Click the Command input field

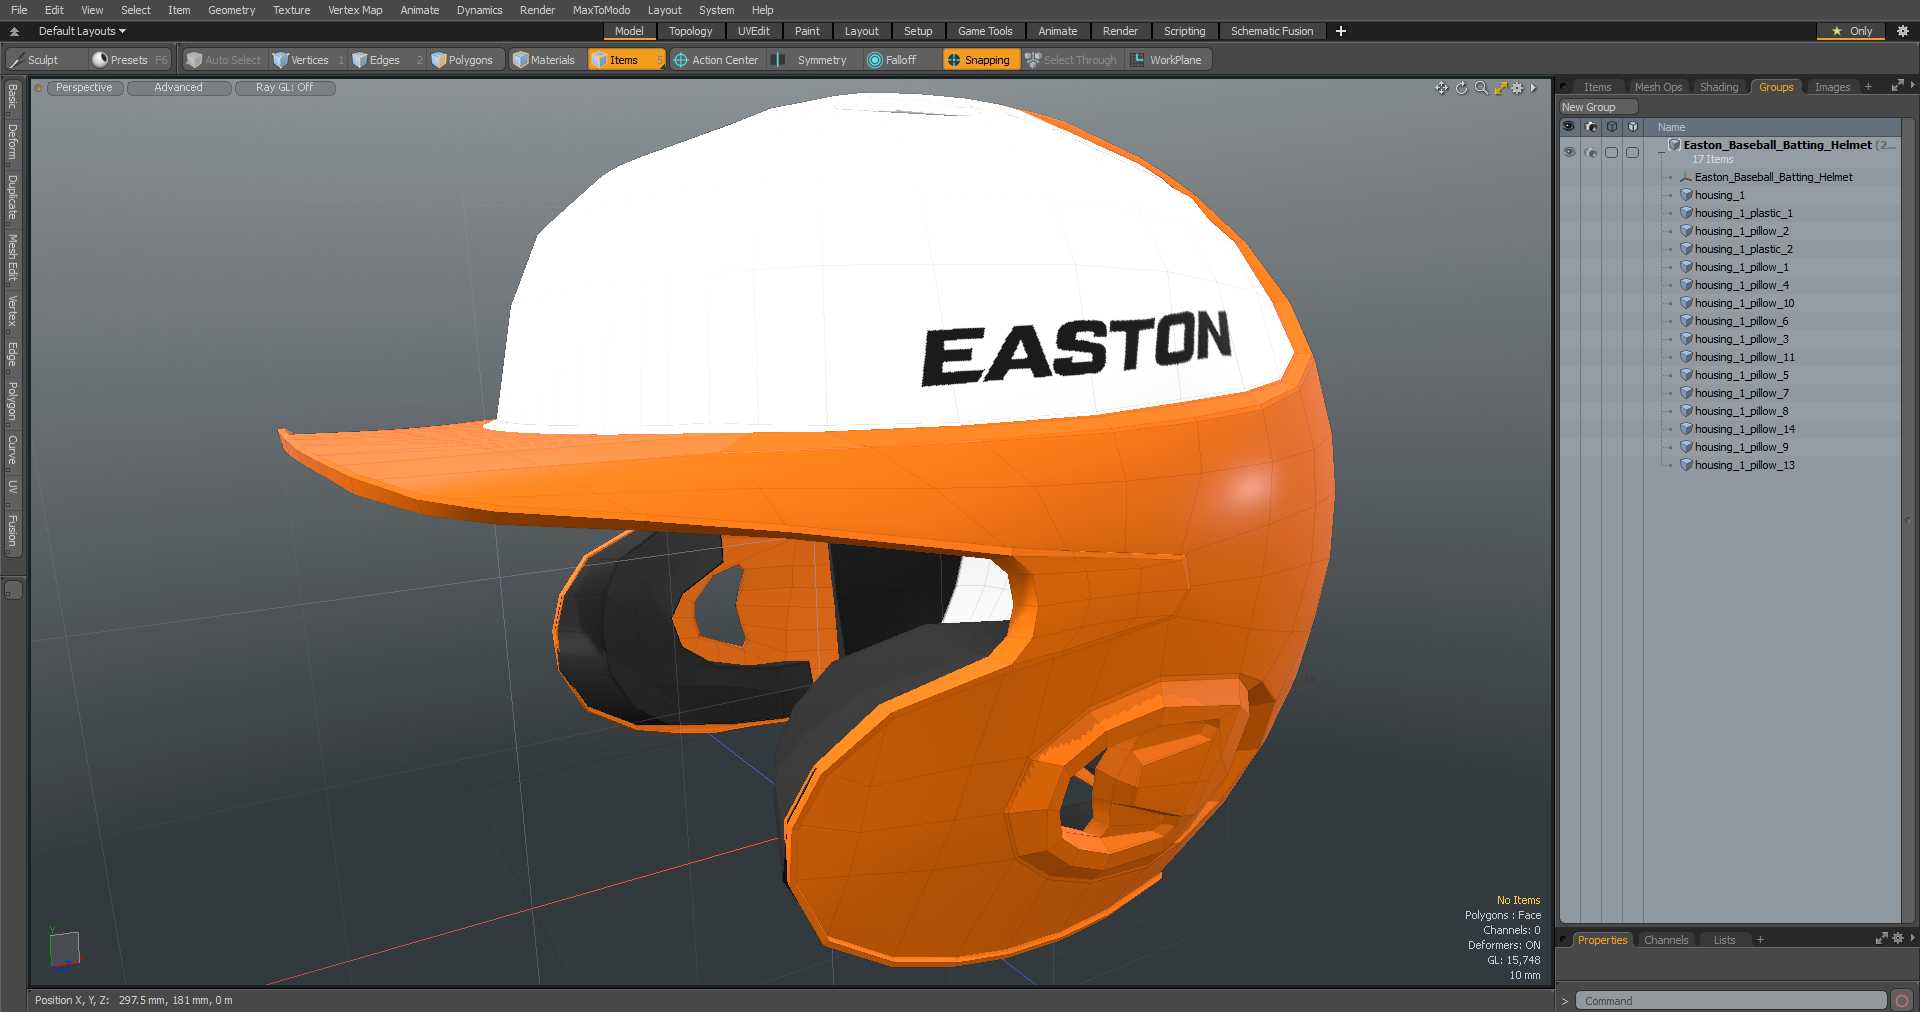pos(1731,1000)
